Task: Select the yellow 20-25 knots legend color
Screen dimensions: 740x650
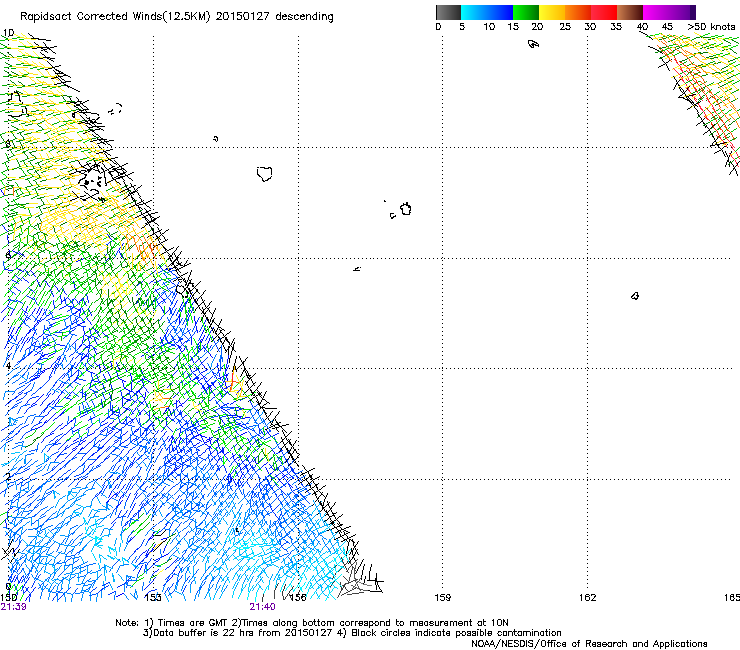Action: (552, 12)
